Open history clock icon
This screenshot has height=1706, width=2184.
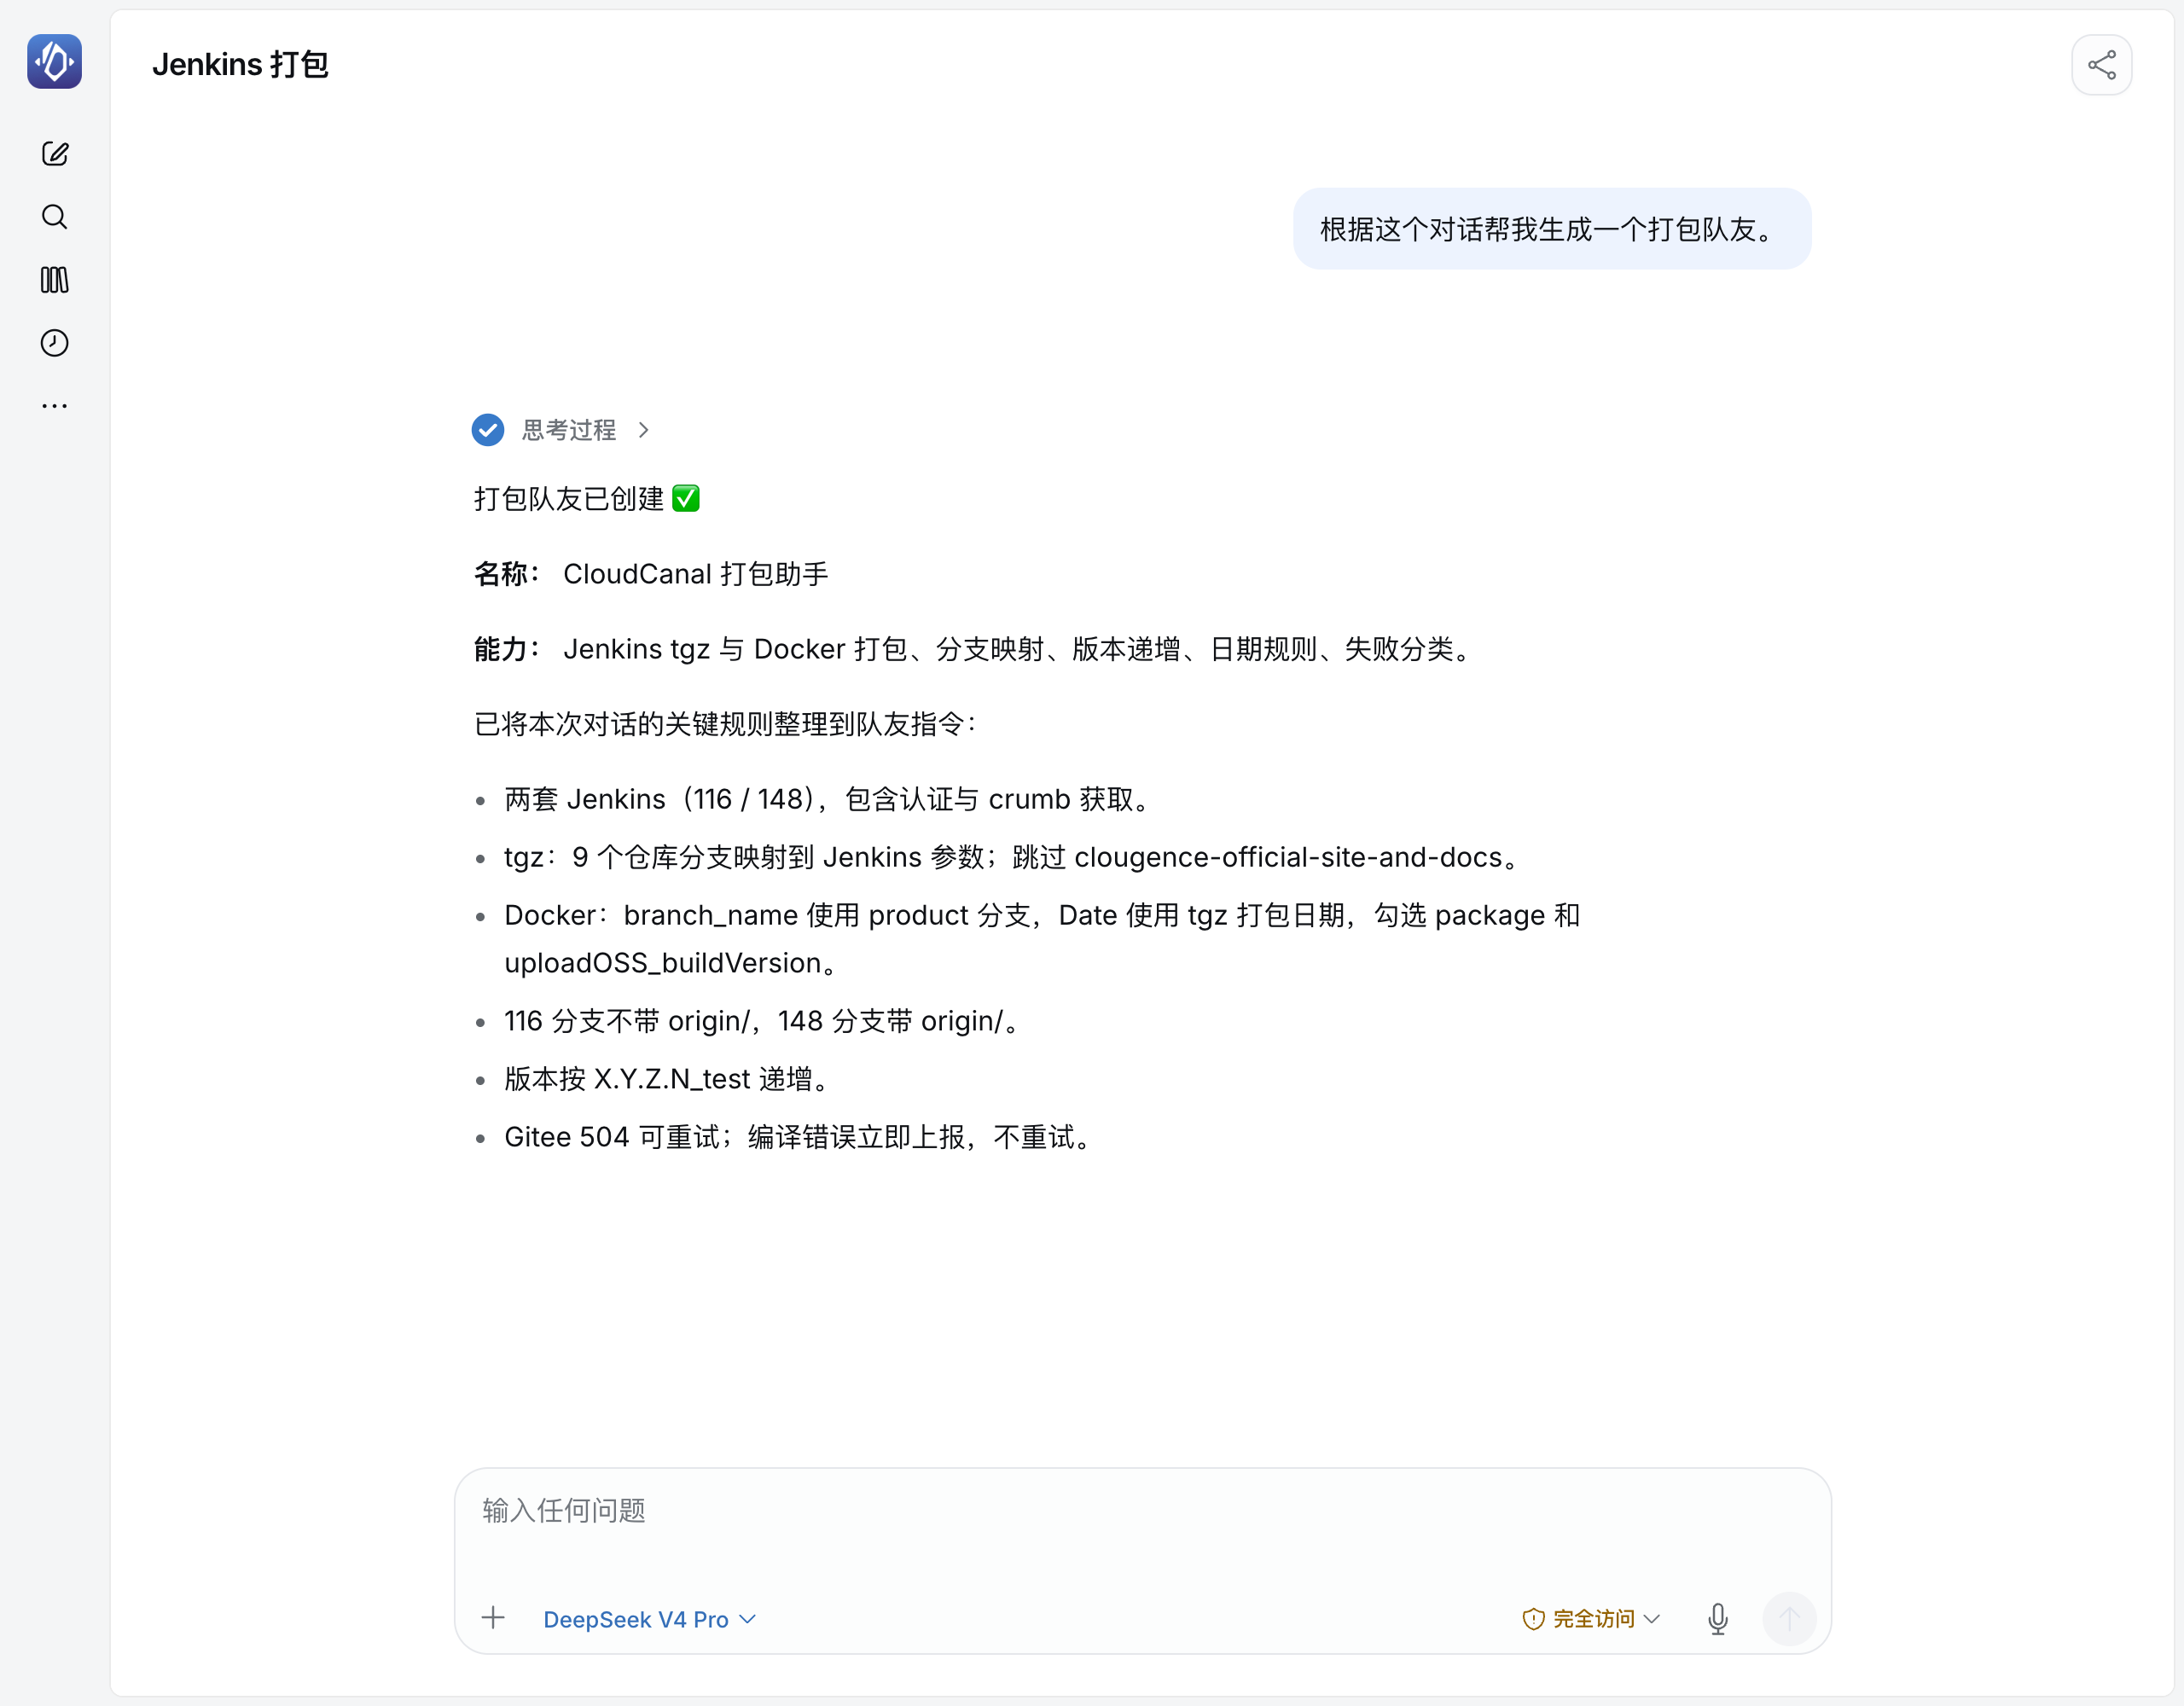coord(55,343)
